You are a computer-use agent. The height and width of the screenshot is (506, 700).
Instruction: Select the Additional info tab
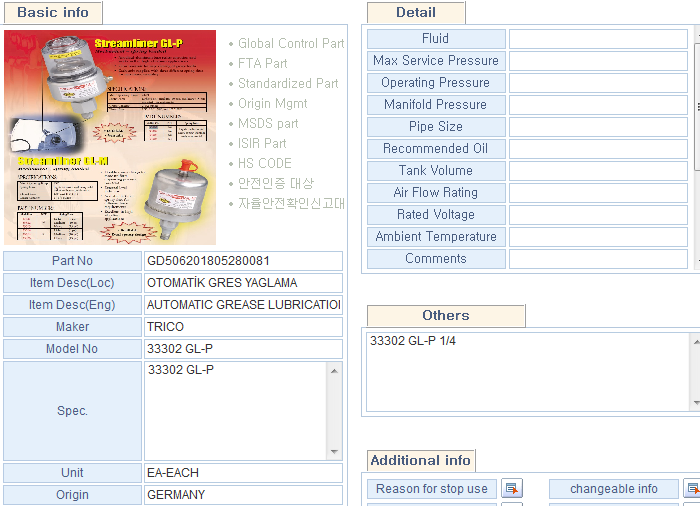pyautogui.click(x=421, y=460)
